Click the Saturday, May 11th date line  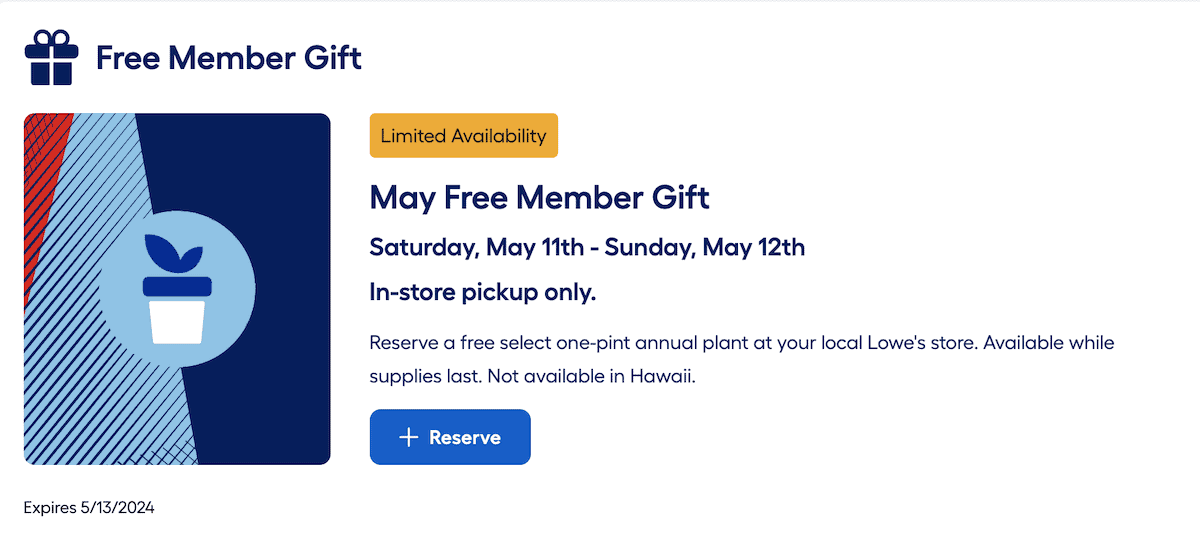[x=478, y=247]
